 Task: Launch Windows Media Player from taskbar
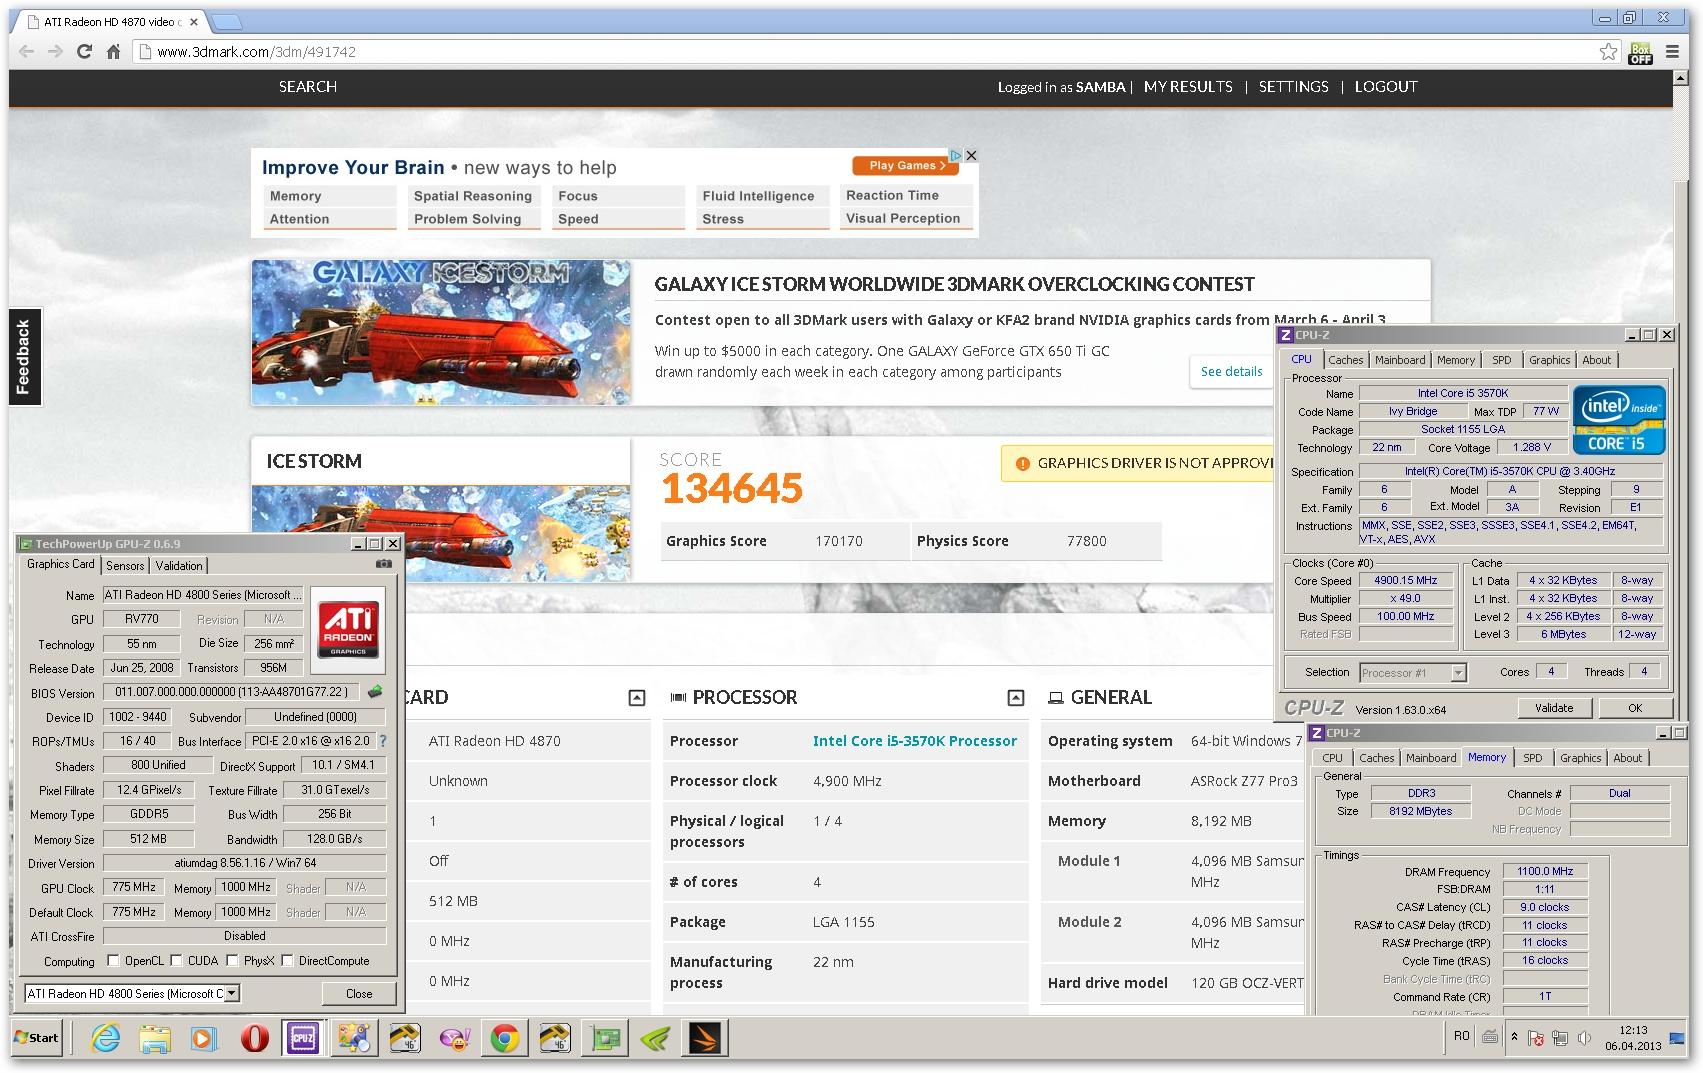point(203,1039)
